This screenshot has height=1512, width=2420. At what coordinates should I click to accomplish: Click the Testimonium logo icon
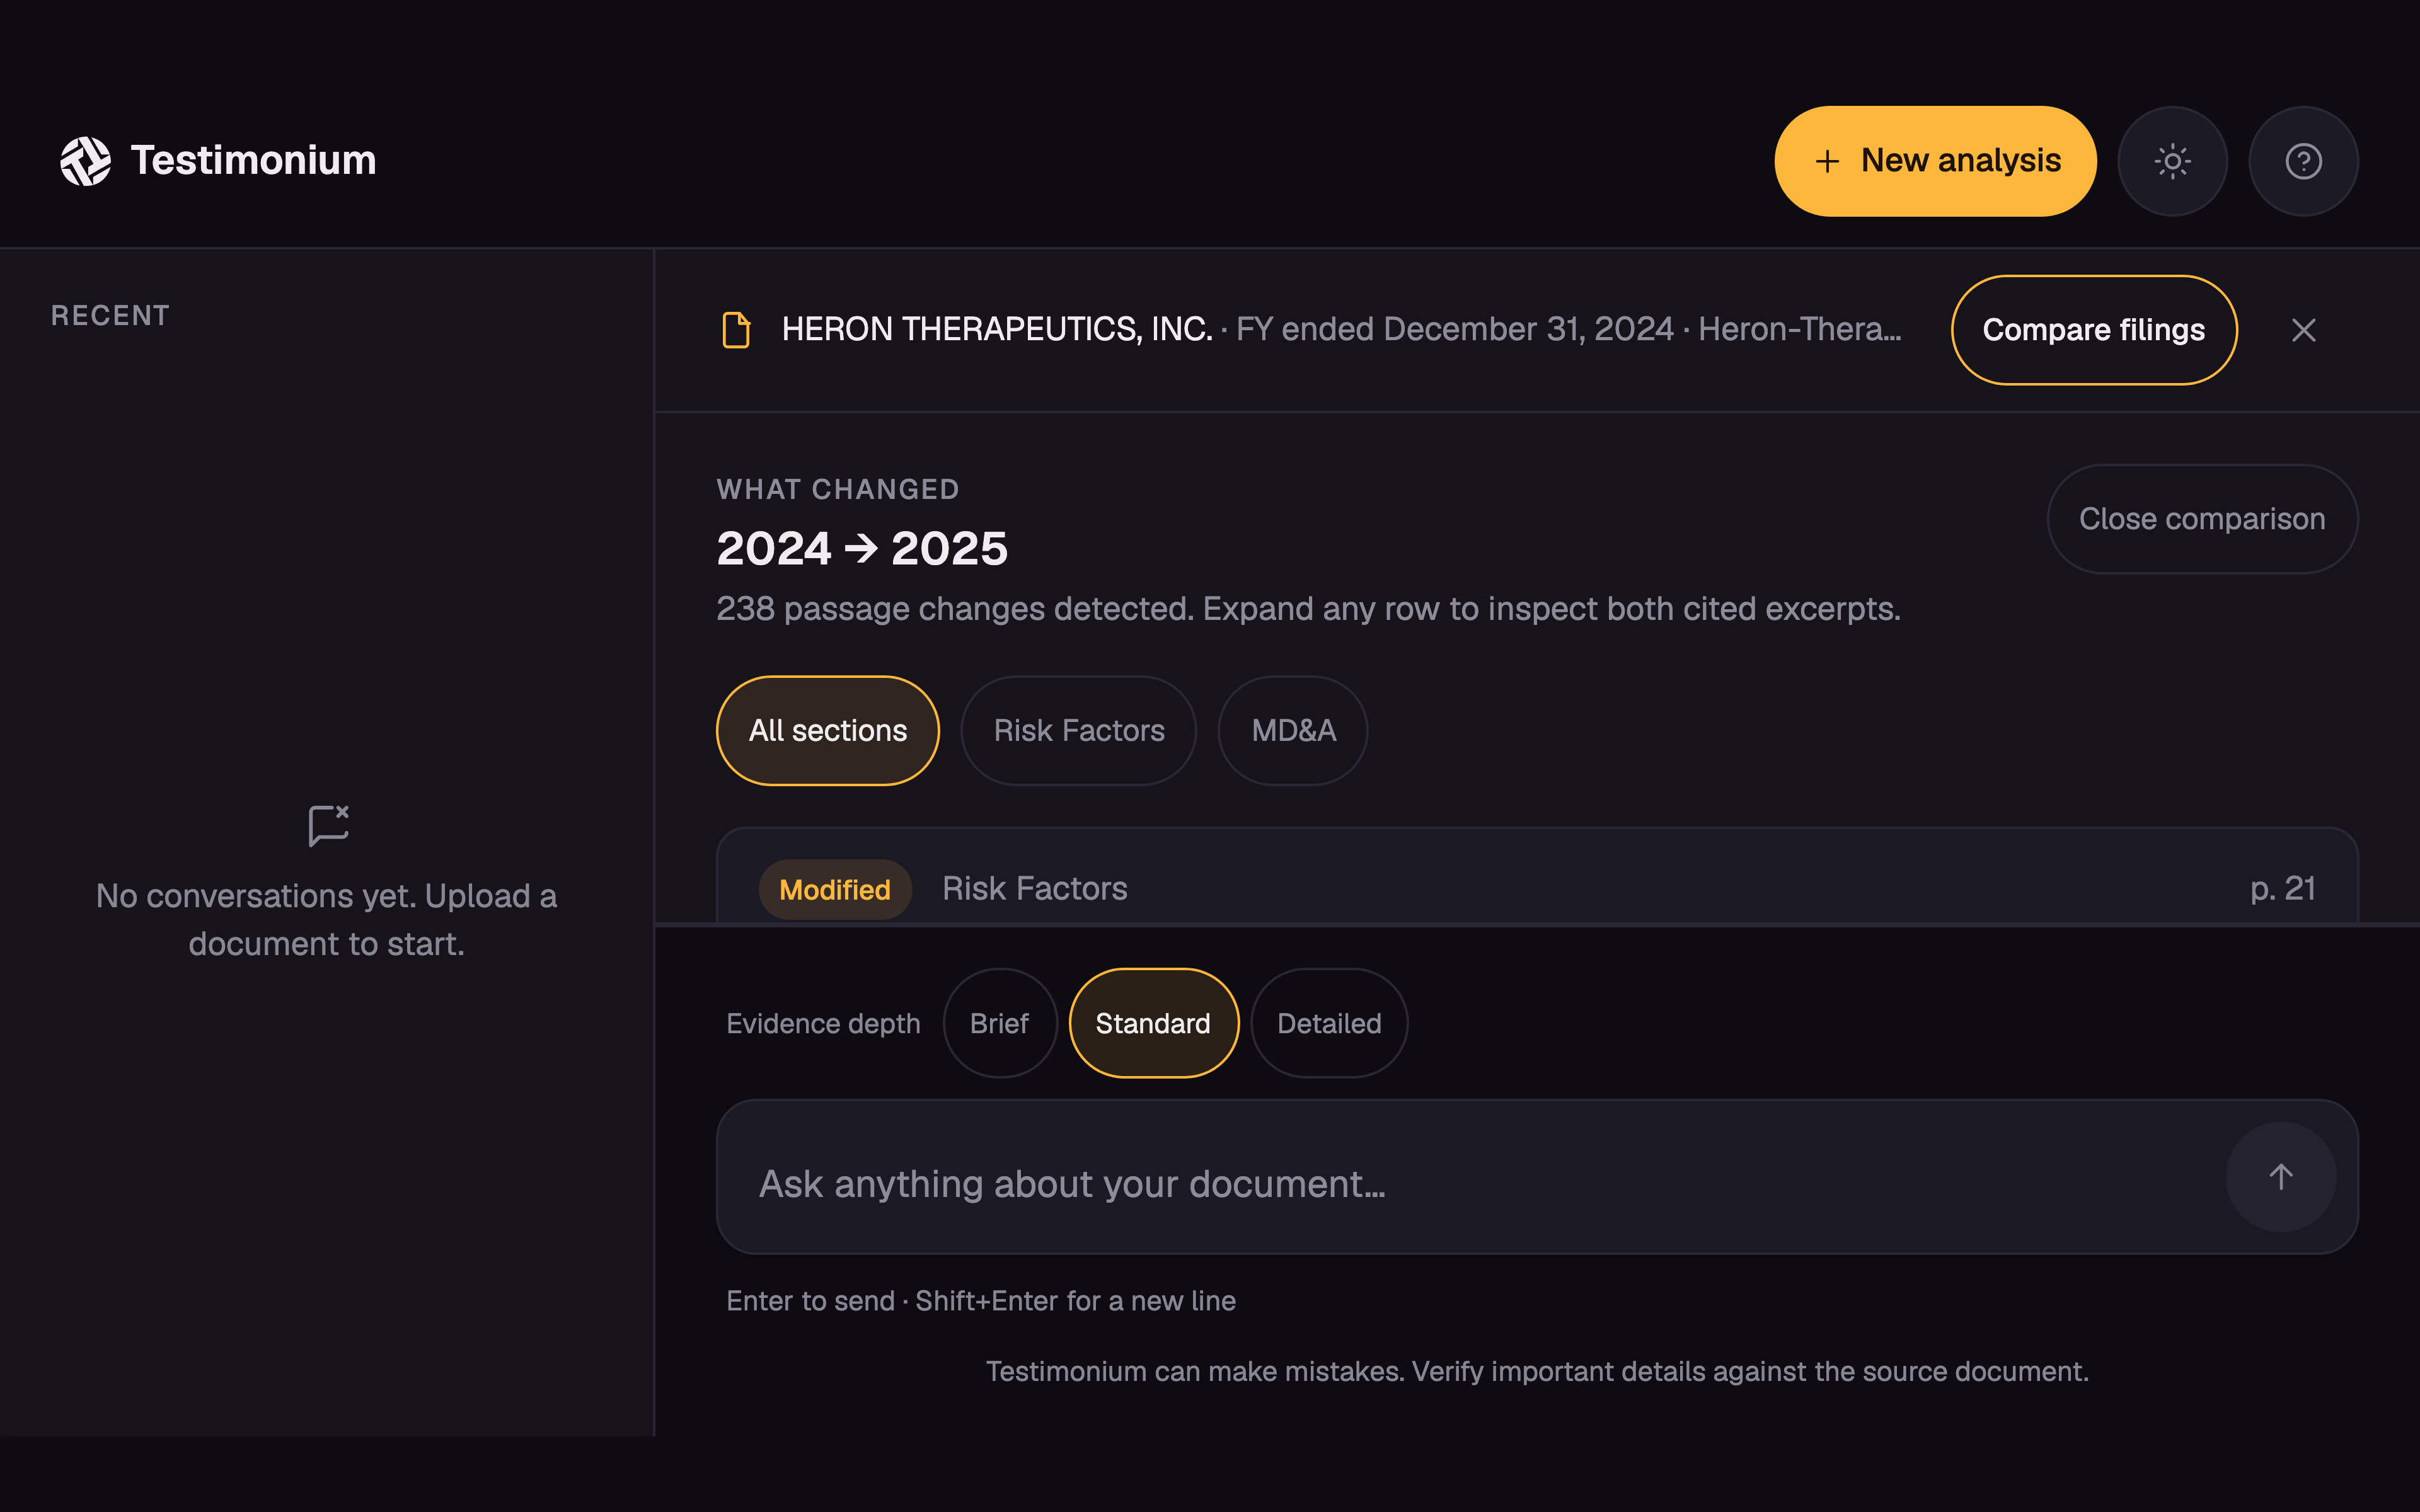[85, 161]
